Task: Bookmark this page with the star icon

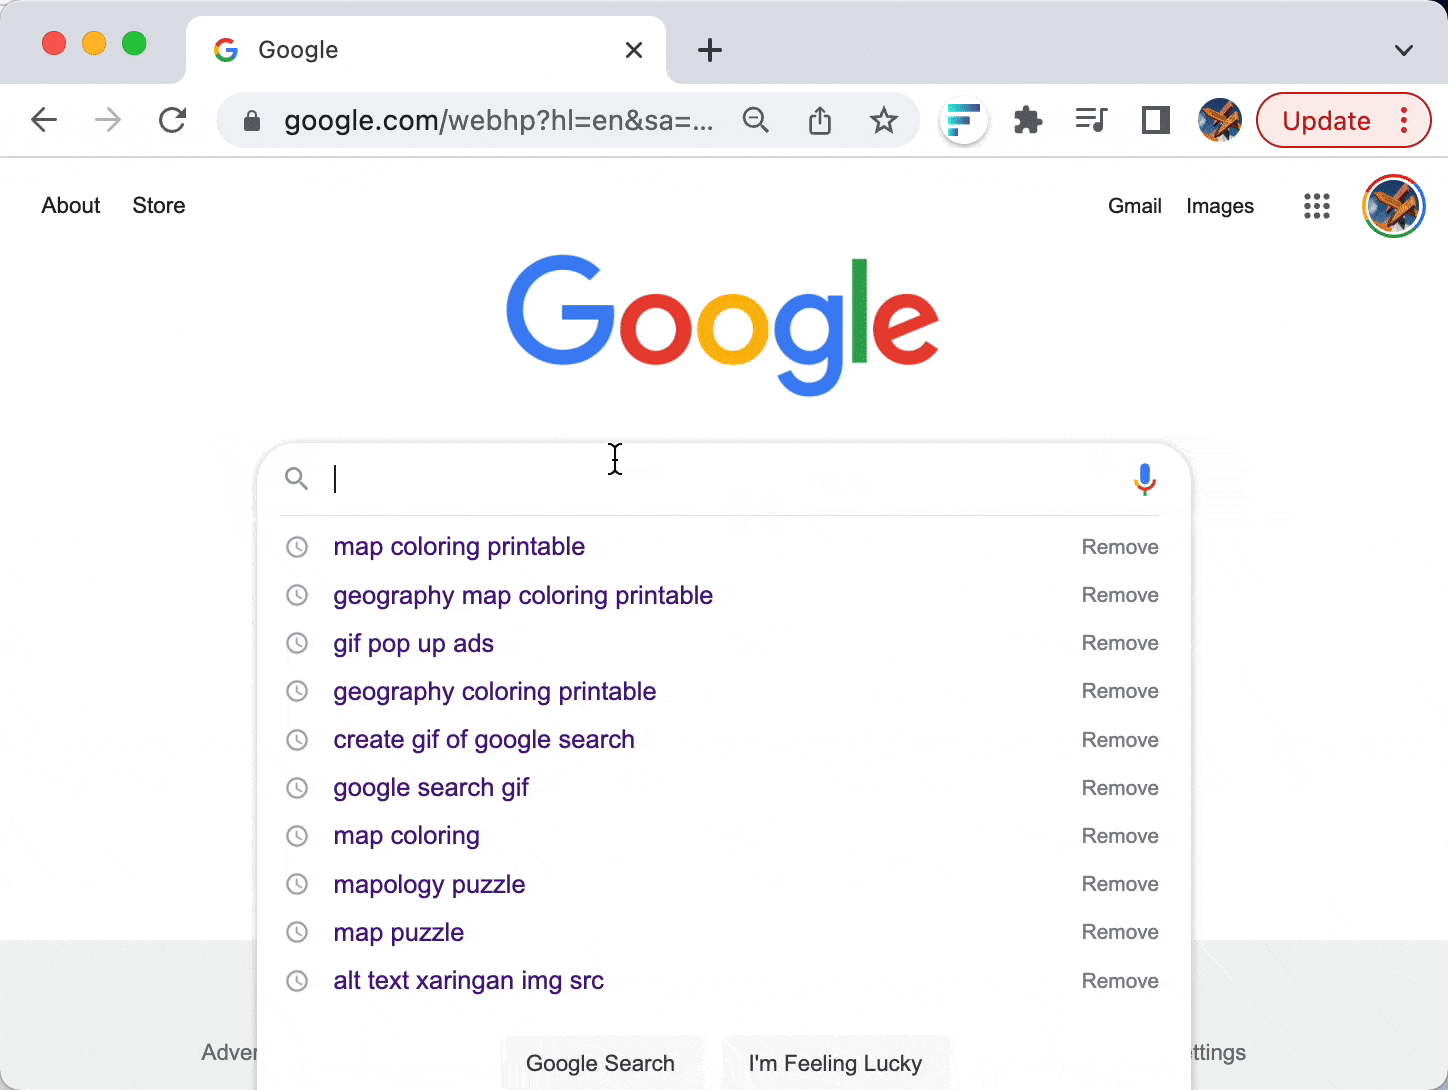Action: pyautogui.click(x=883, y=121)
